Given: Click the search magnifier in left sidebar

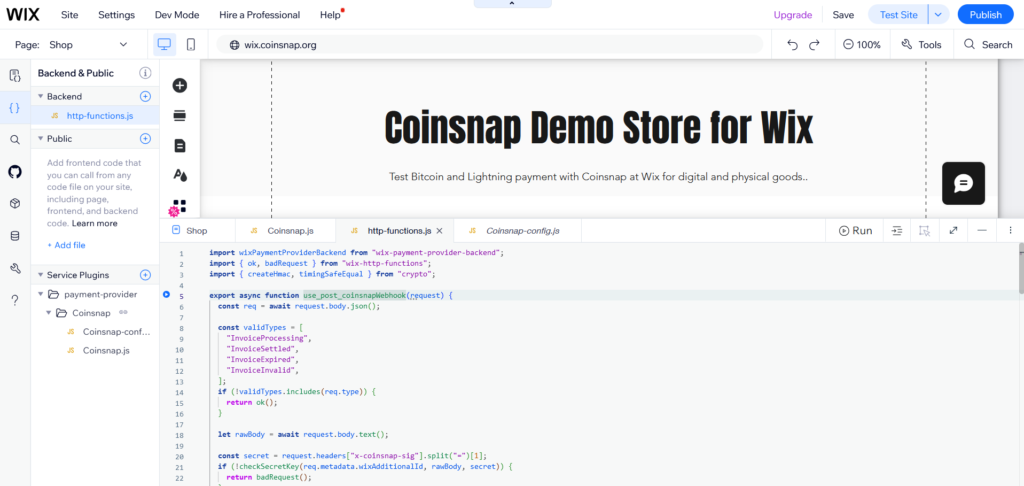Looking at the screenshot, I should click(x=15, y=140).
